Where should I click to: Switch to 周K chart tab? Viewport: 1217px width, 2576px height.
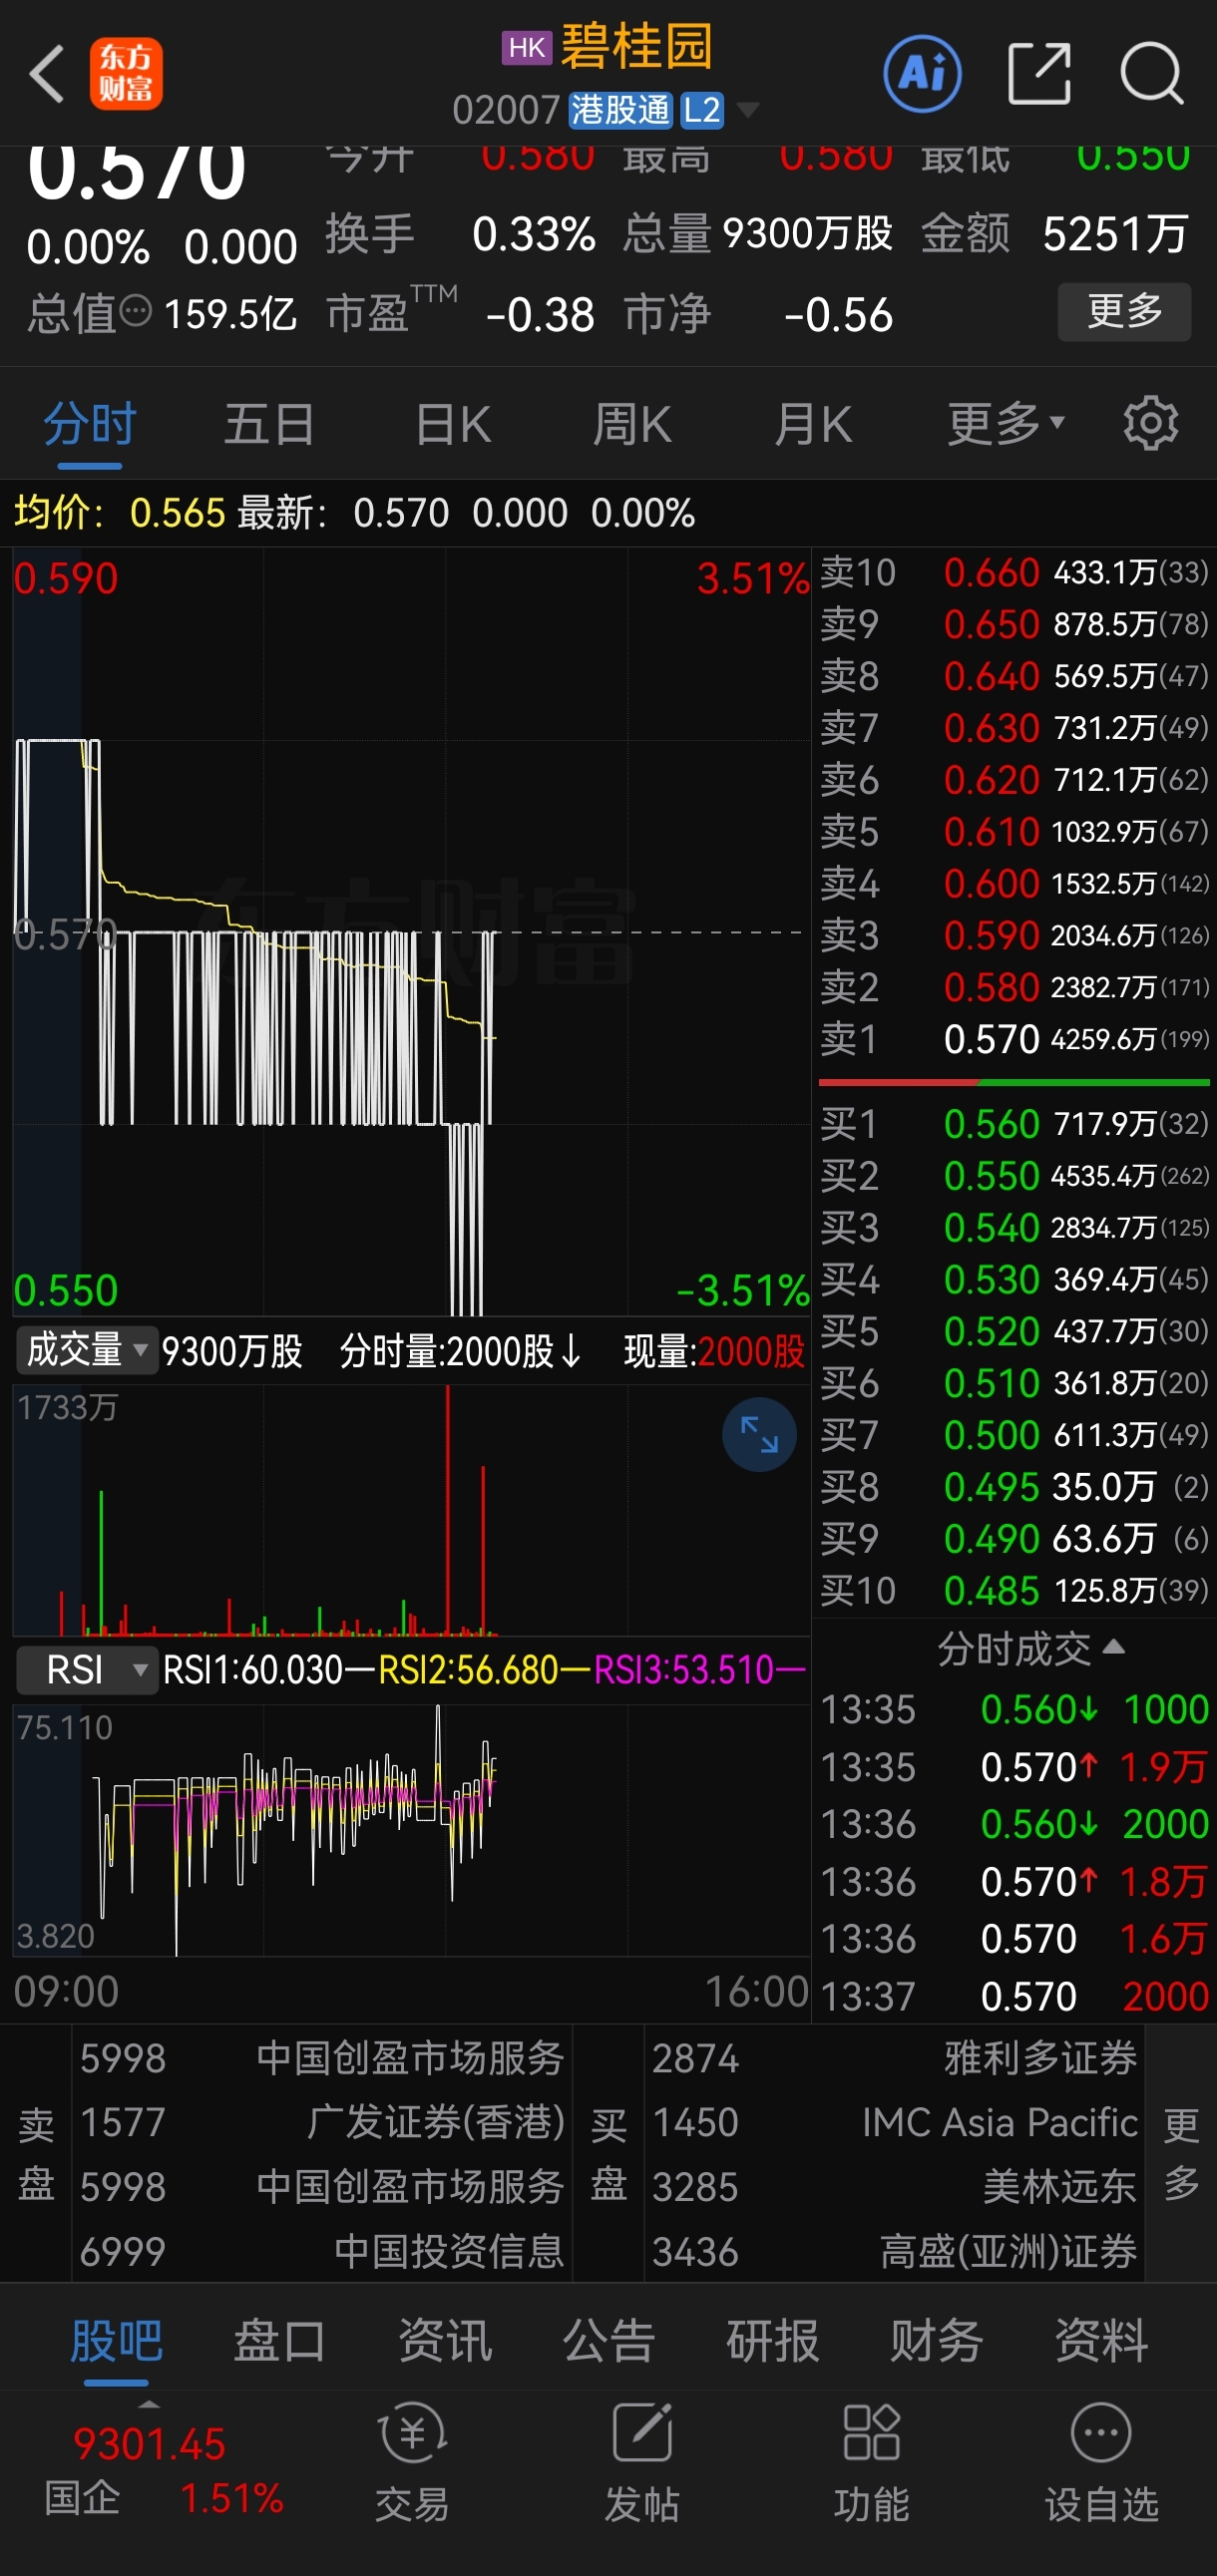click(632, 424)
